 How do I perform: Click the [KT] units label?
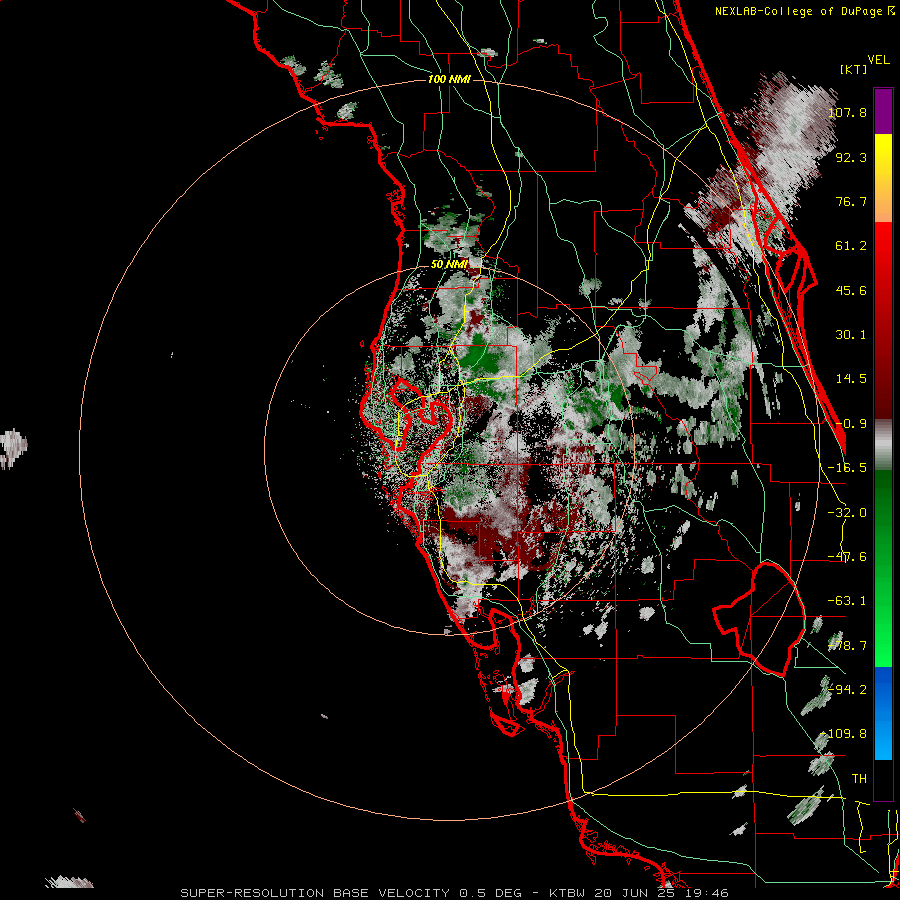coord(854,69)
